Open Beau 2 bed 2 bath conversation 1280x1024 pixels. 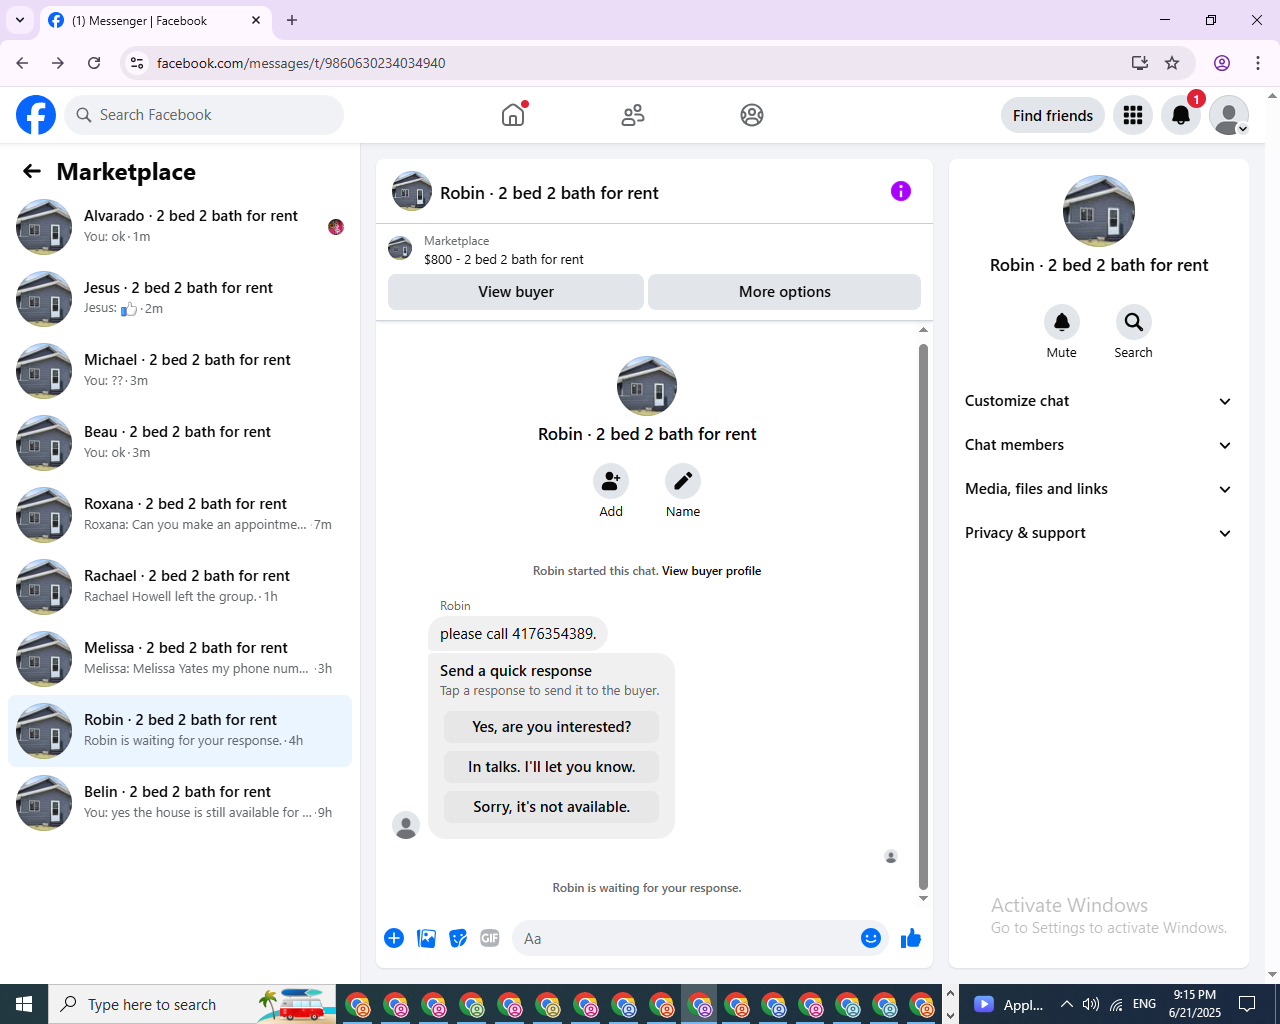(180, 443)
